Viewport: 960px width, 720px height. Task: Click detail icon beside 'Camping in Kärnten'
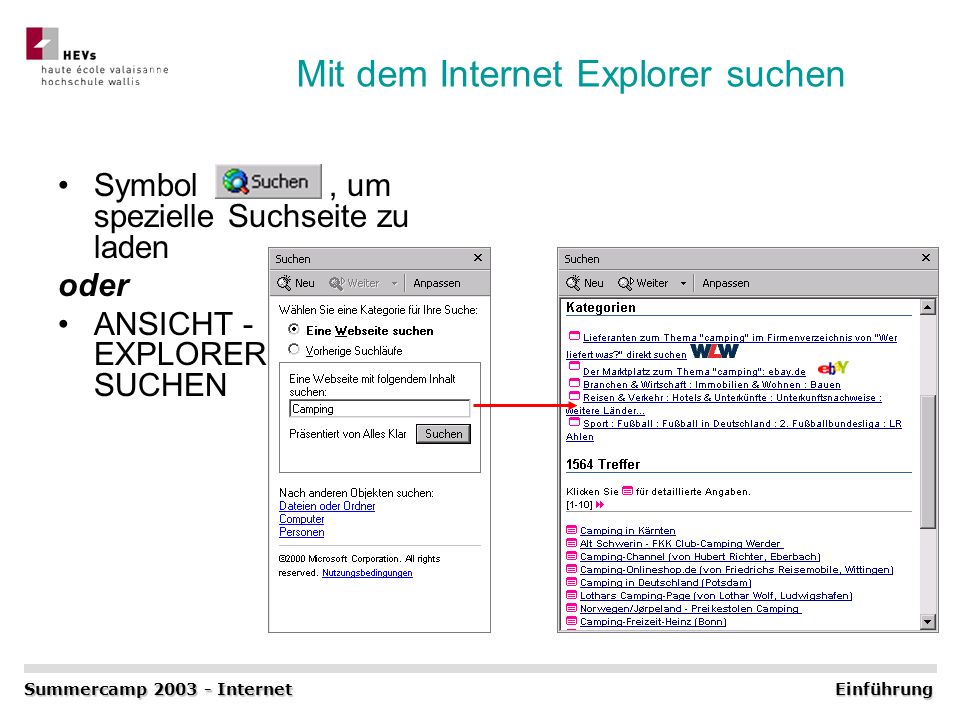[571, 530]
